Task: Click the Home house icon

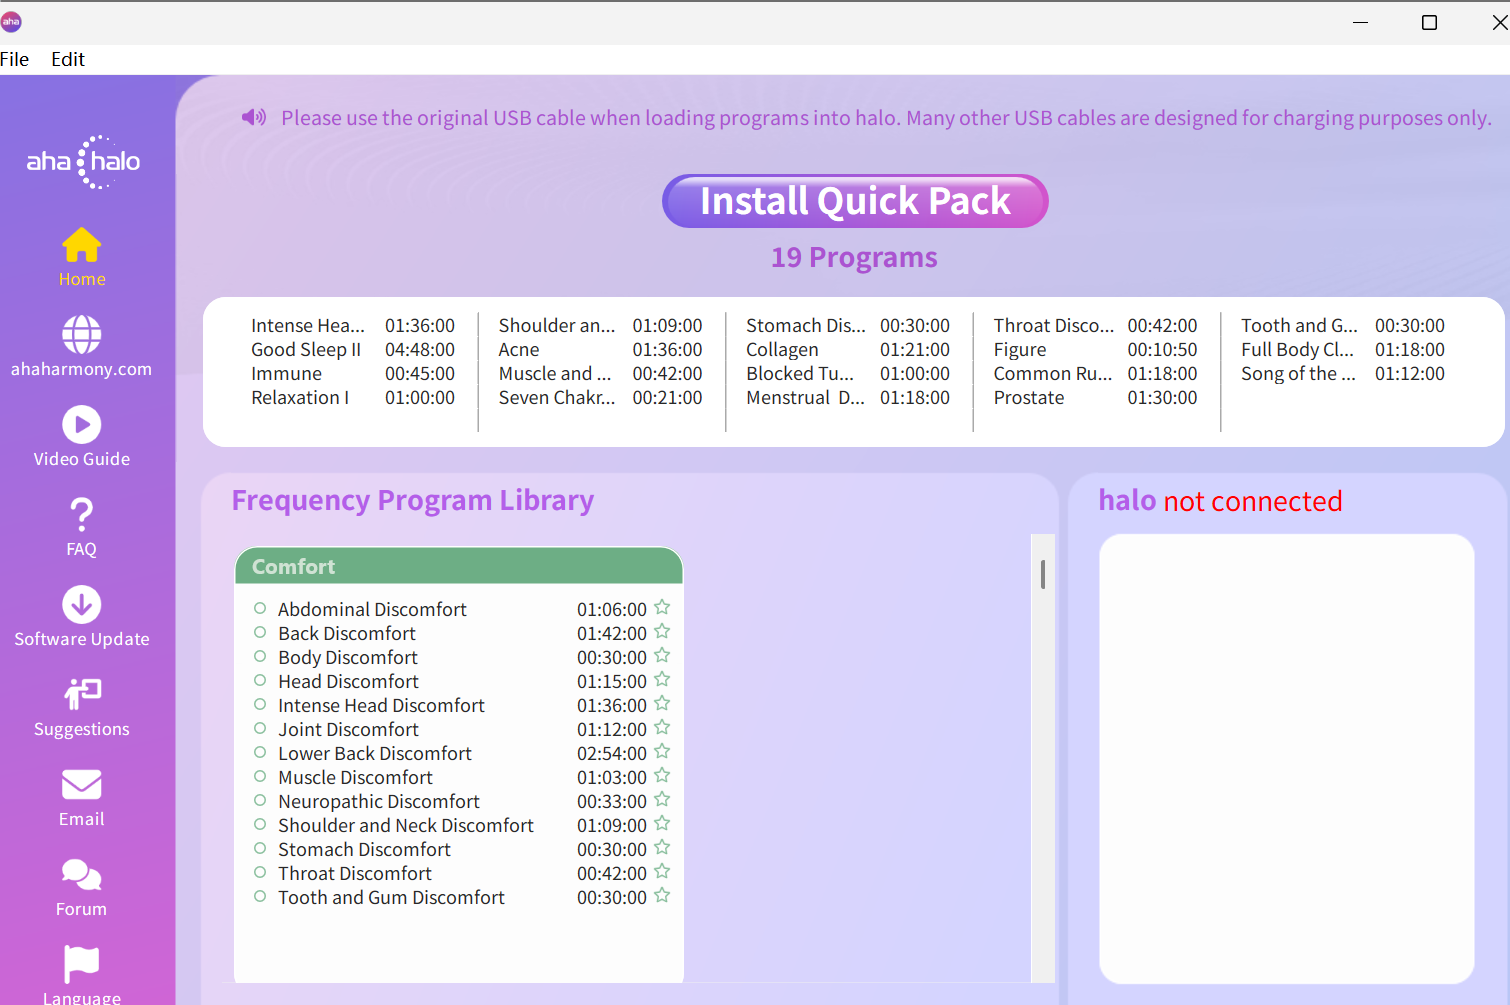Action: click(81, 245)
